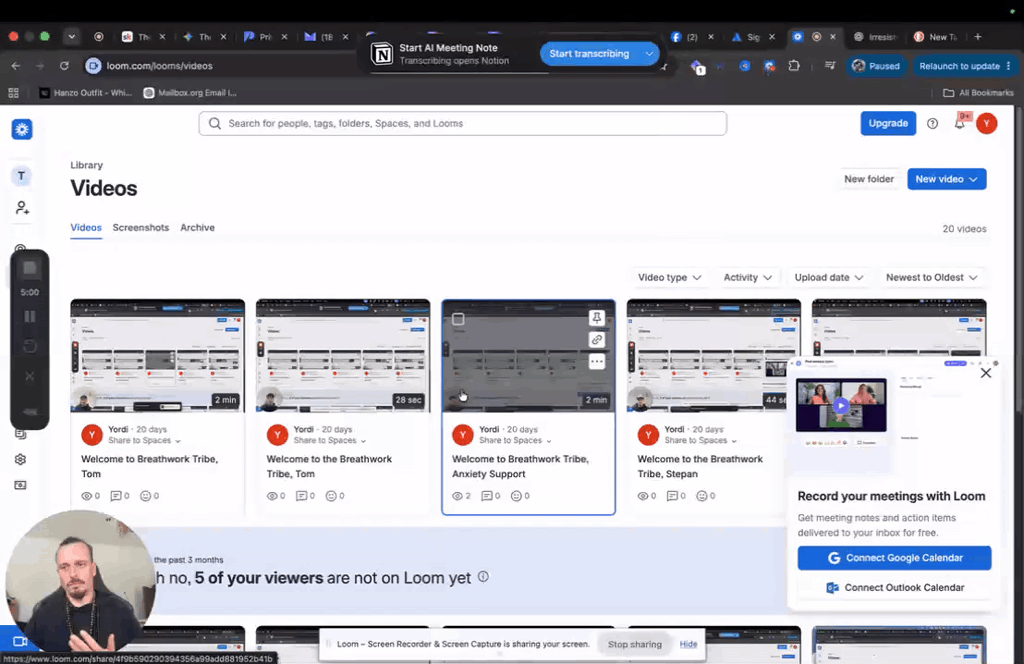Viewport: 1024px width, 664px height.
Task: Close the Record your meetings popup
Action: coord(985,373)
